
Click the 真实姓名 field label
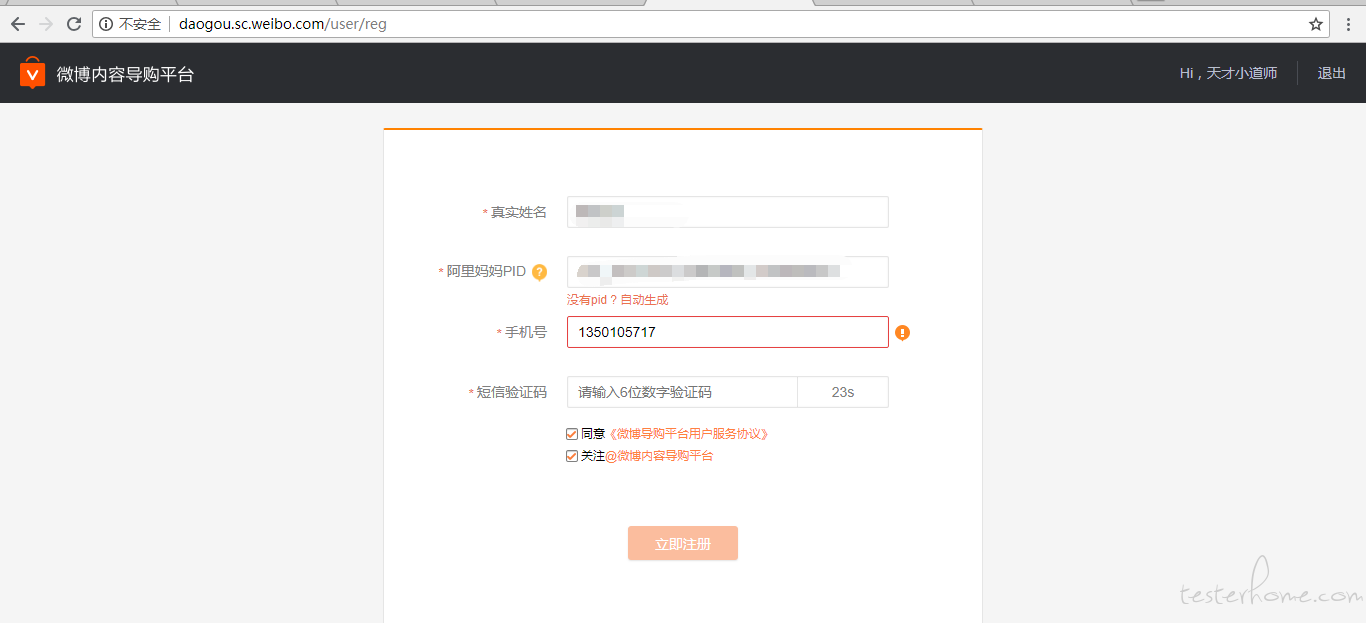tap(518, 212)
